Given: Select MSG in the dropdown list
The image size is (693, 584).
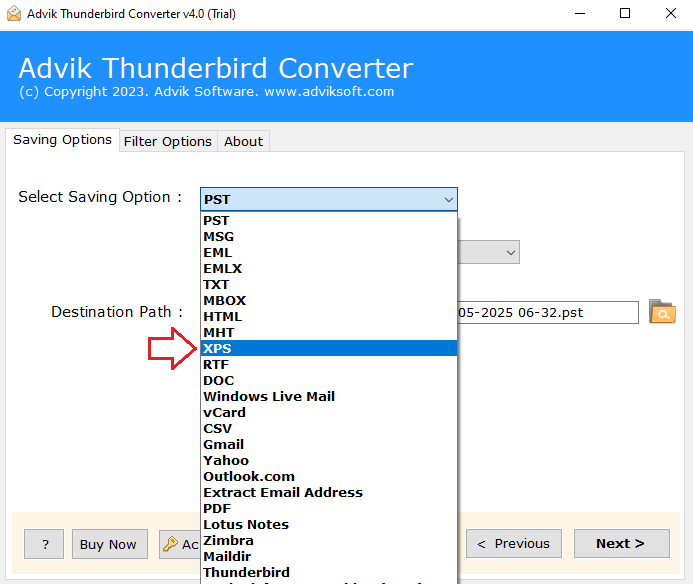Looking at the screenshot, I should click(328, 237).
